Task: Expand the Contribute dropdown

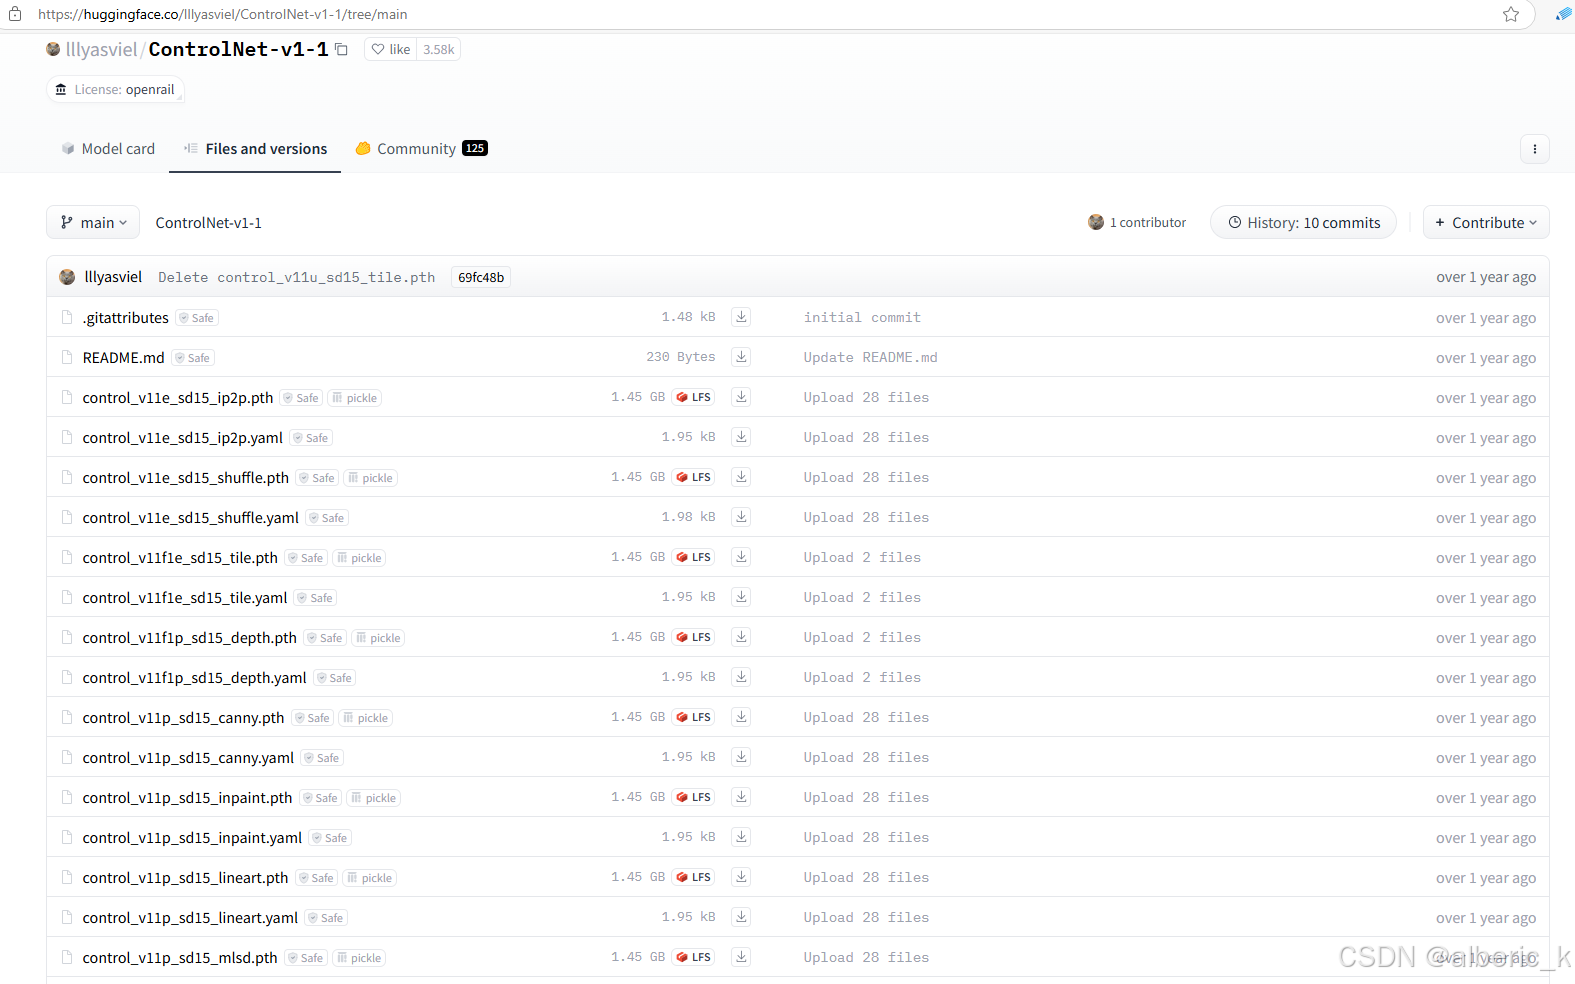Action: (x=1486, y=222)
